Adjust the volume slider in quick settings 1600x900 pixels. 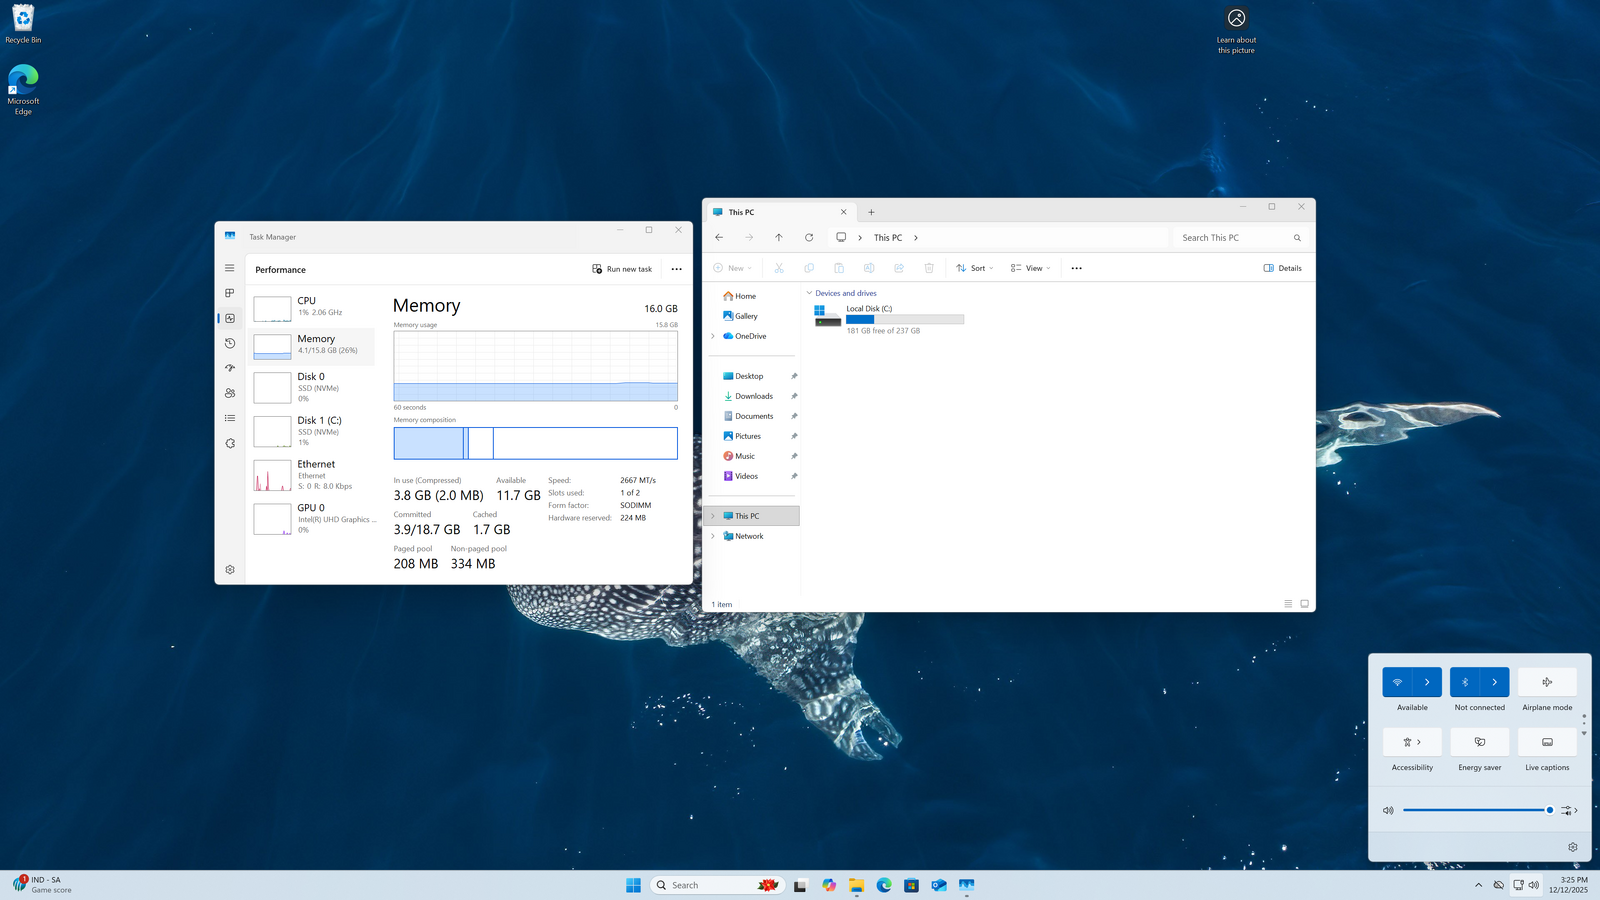(x=1476, y=810)
